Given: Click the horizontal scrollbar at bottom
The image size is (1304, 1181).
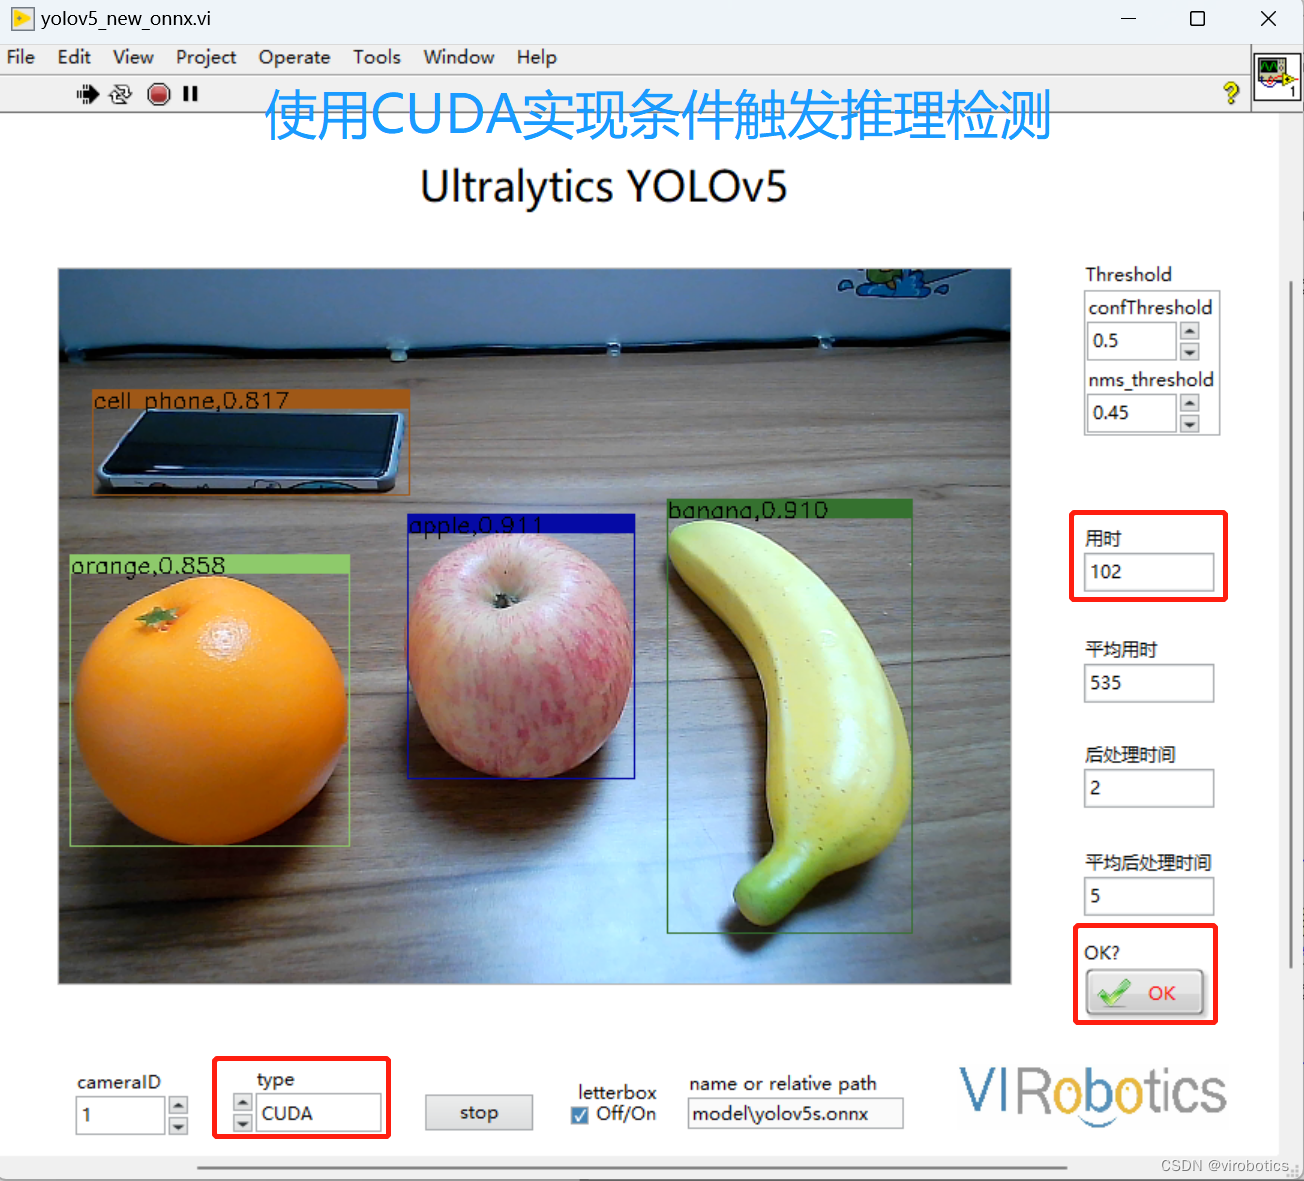Looking at the screenshot, I should click(x=630, y=1166).
